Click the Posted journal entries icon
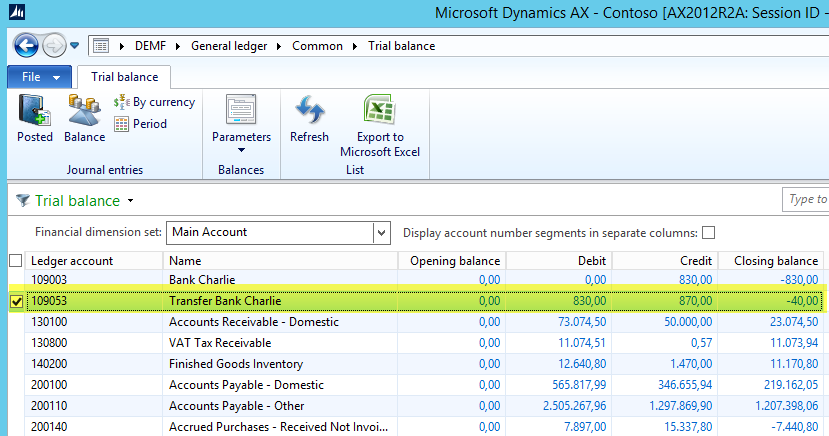829x436 pixels. [x=34, y=112]
